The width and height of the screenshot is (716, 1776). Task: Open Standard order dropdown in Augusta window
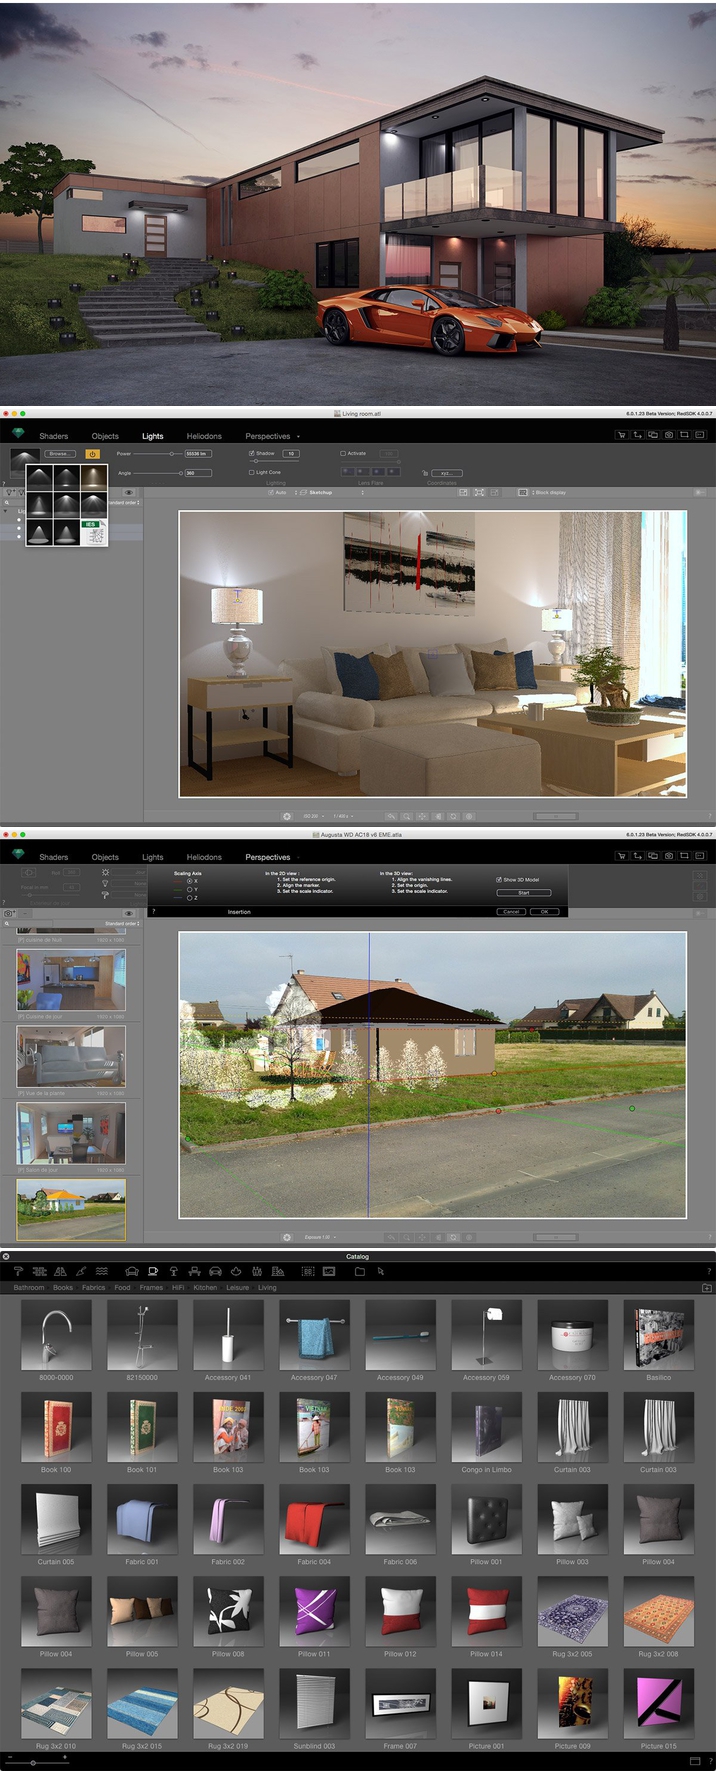[x=123, y=923]
